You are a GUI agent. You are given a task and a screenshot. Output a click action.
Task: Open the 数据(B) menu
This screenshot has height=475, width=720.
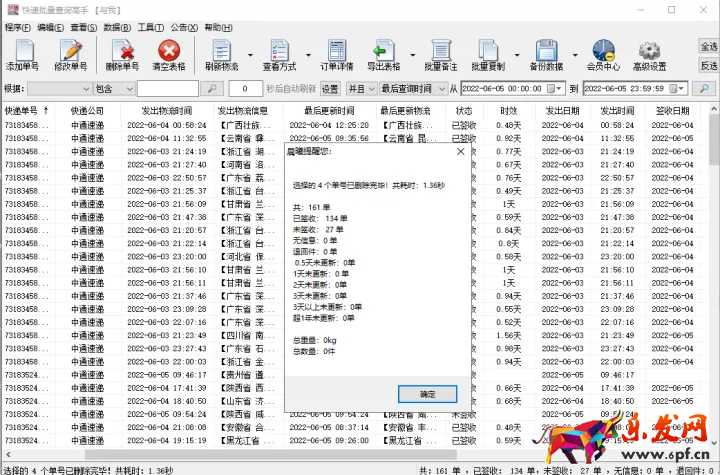click(118, 27)
